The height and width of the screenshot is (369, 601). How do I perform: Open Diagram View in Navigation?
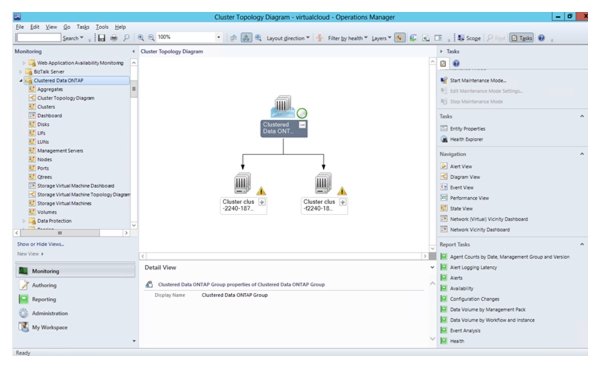465,177
